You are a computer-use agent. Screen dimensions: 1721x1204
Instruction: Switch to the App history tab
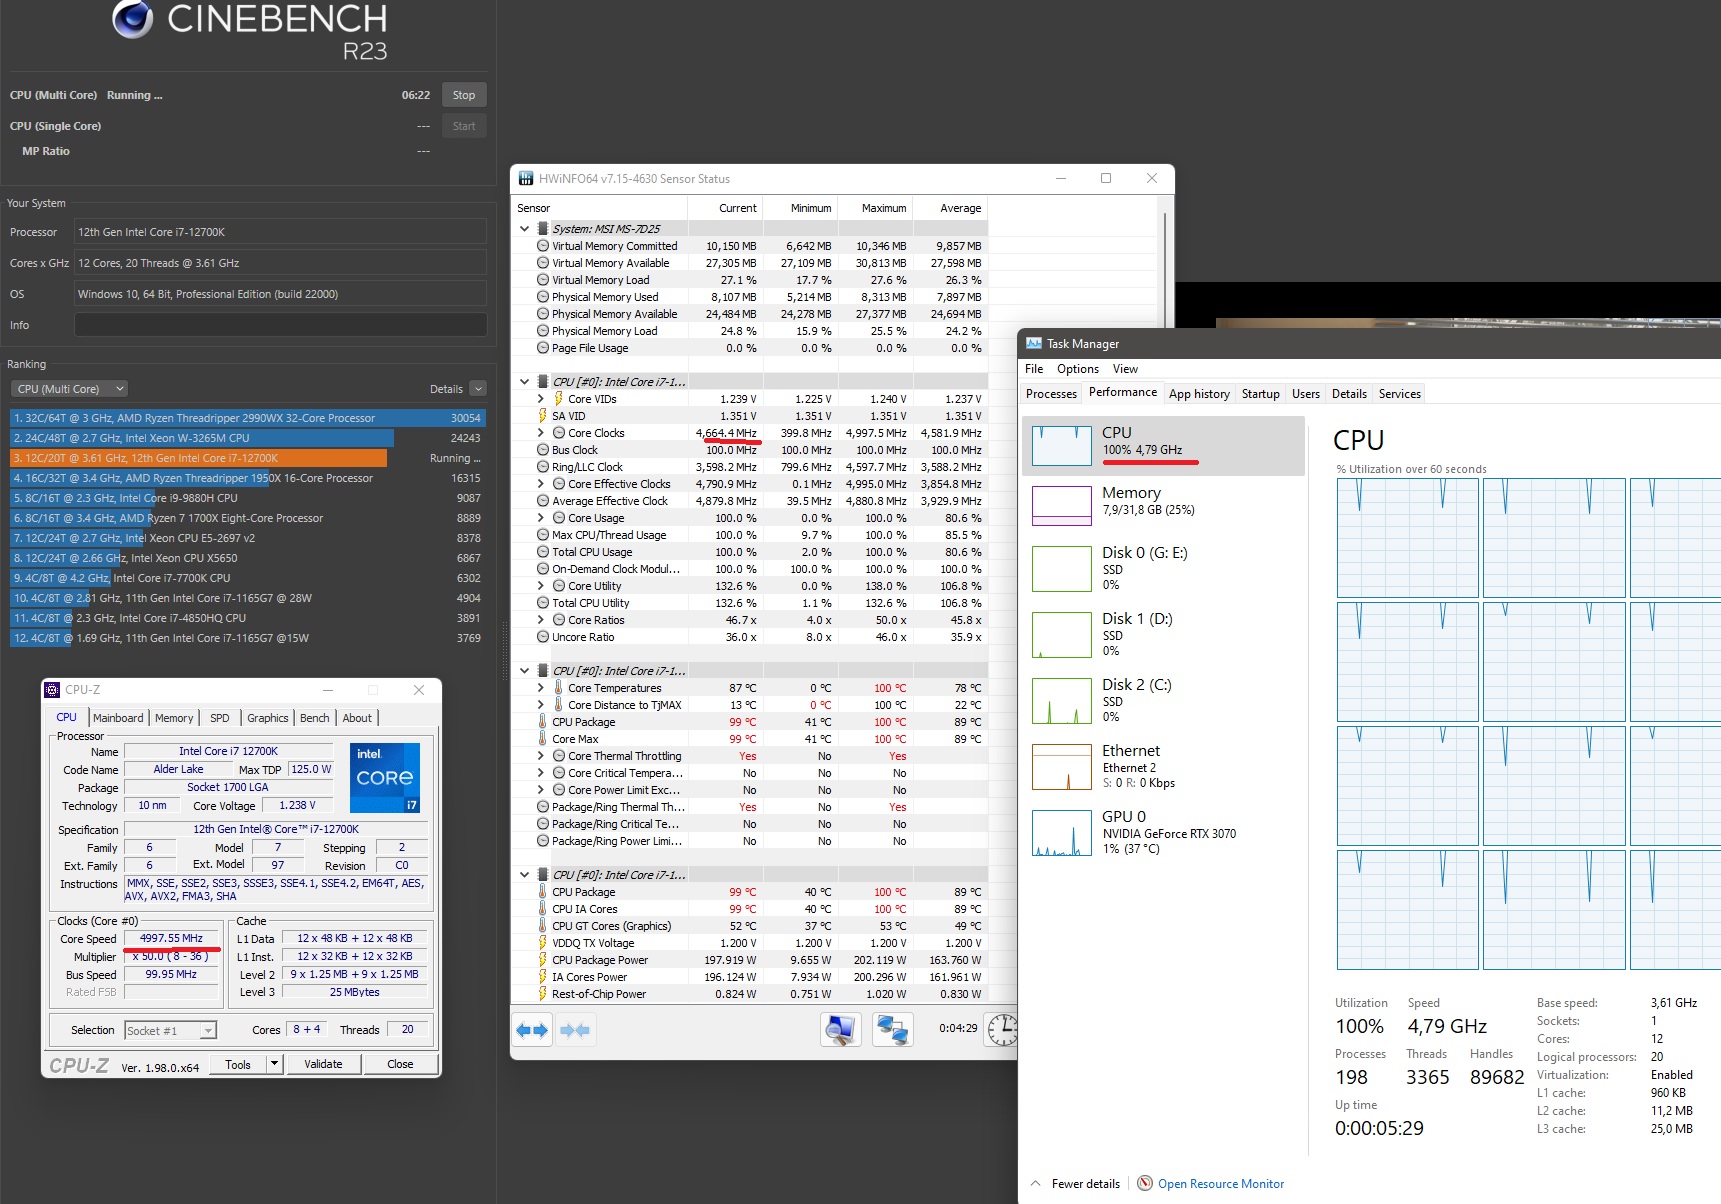(x=1199, y=394)
